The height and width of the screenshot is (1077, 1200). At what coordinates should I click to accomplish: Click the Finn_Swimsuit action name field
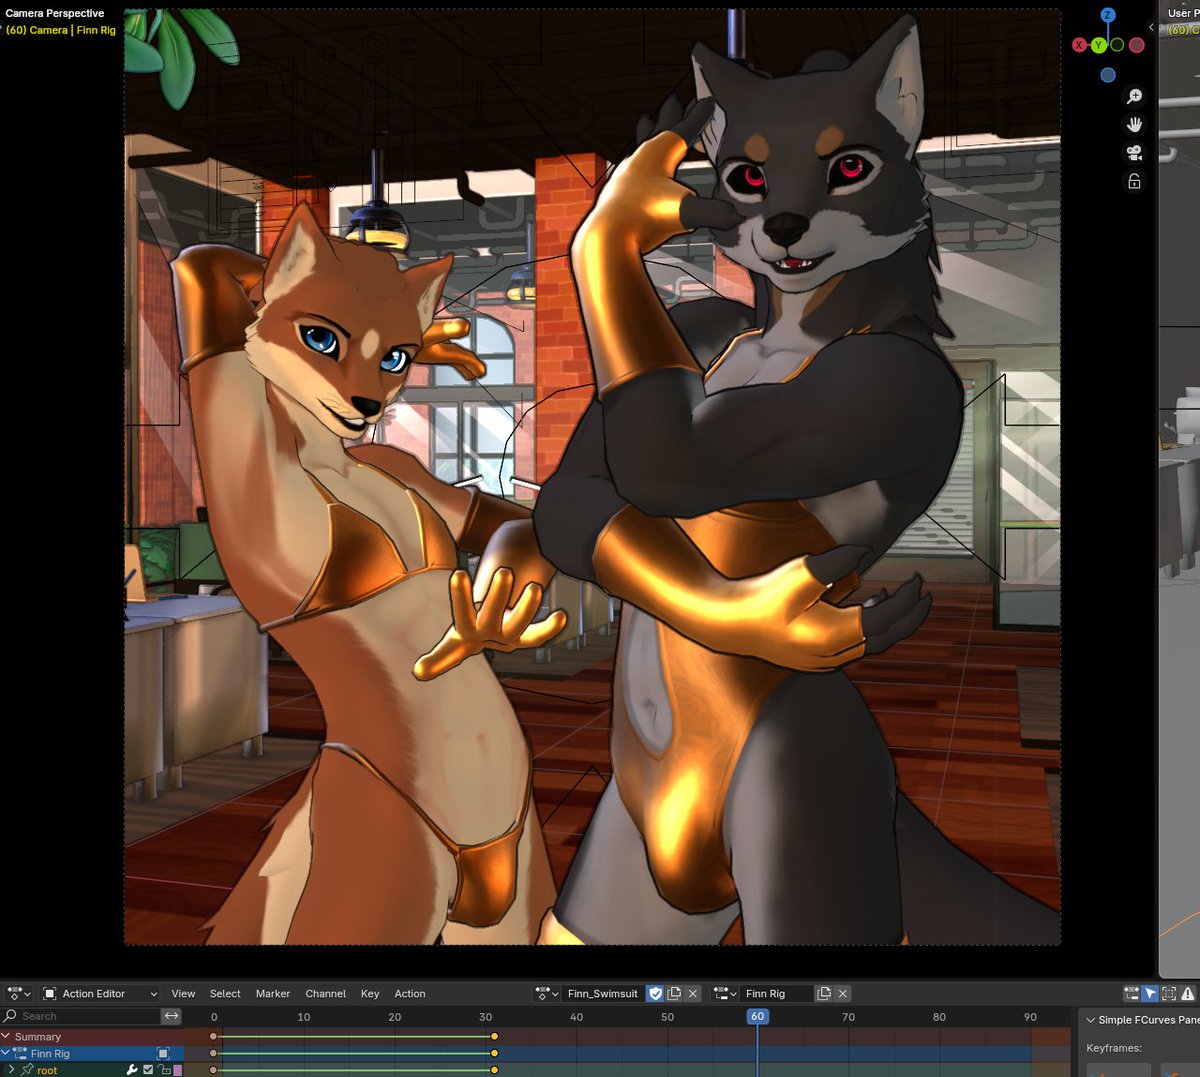(602, 993)
